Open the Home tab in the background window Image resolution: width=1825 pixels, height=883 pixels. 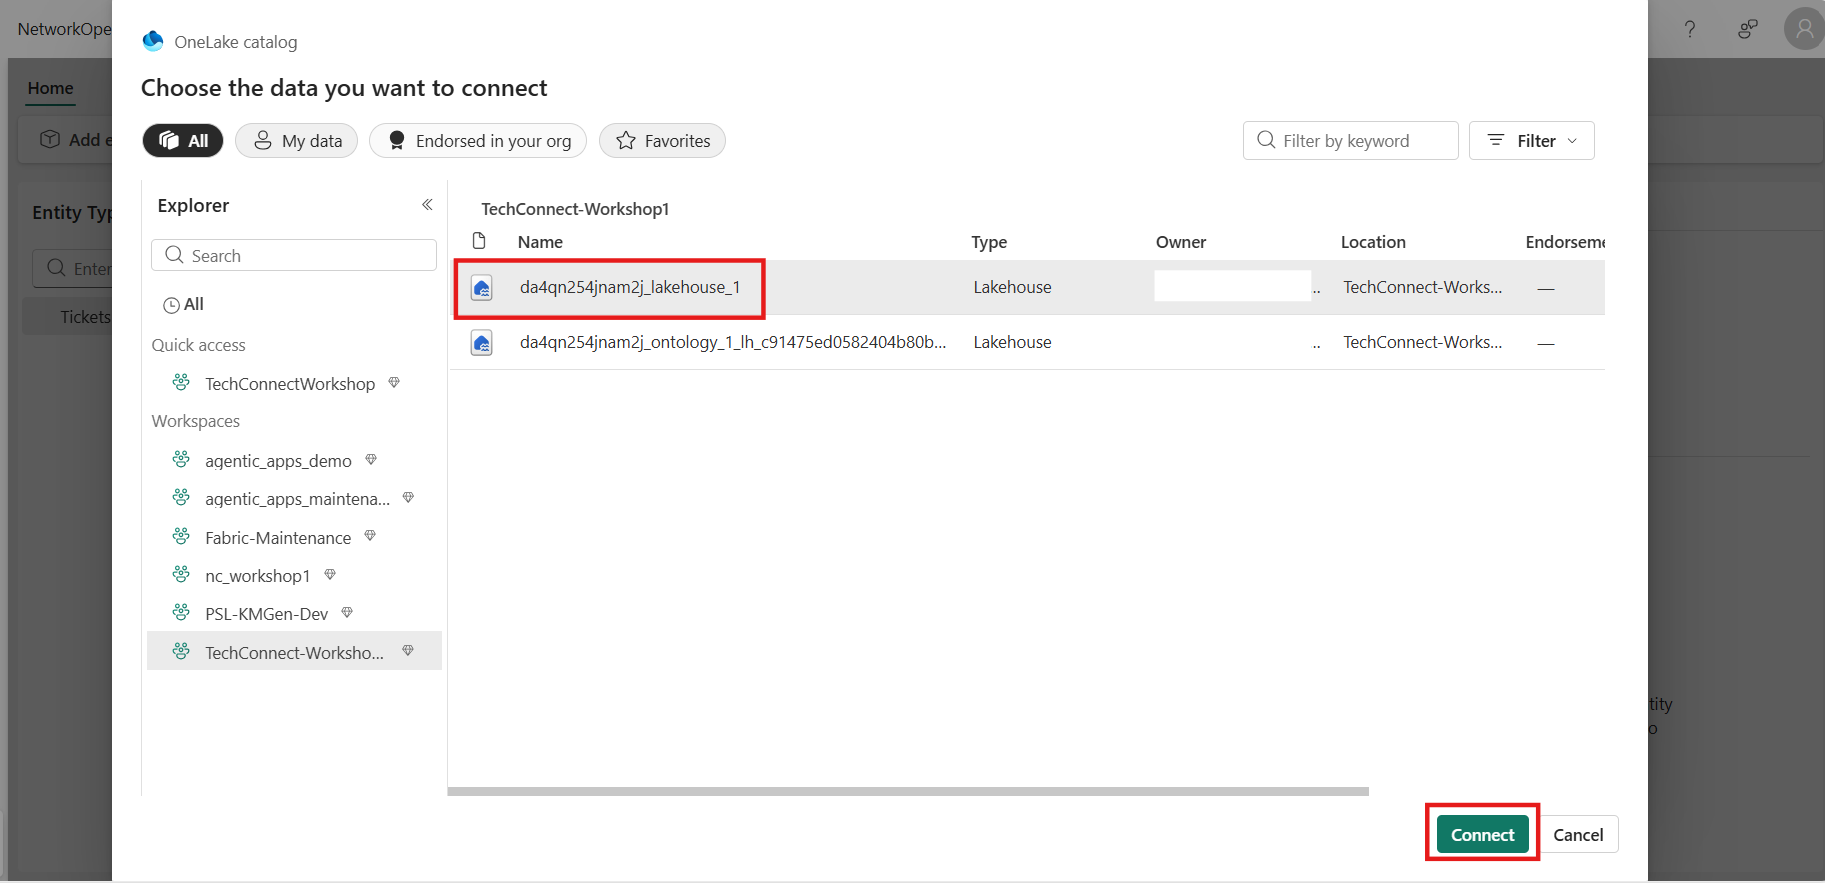(x=51, y=88)
